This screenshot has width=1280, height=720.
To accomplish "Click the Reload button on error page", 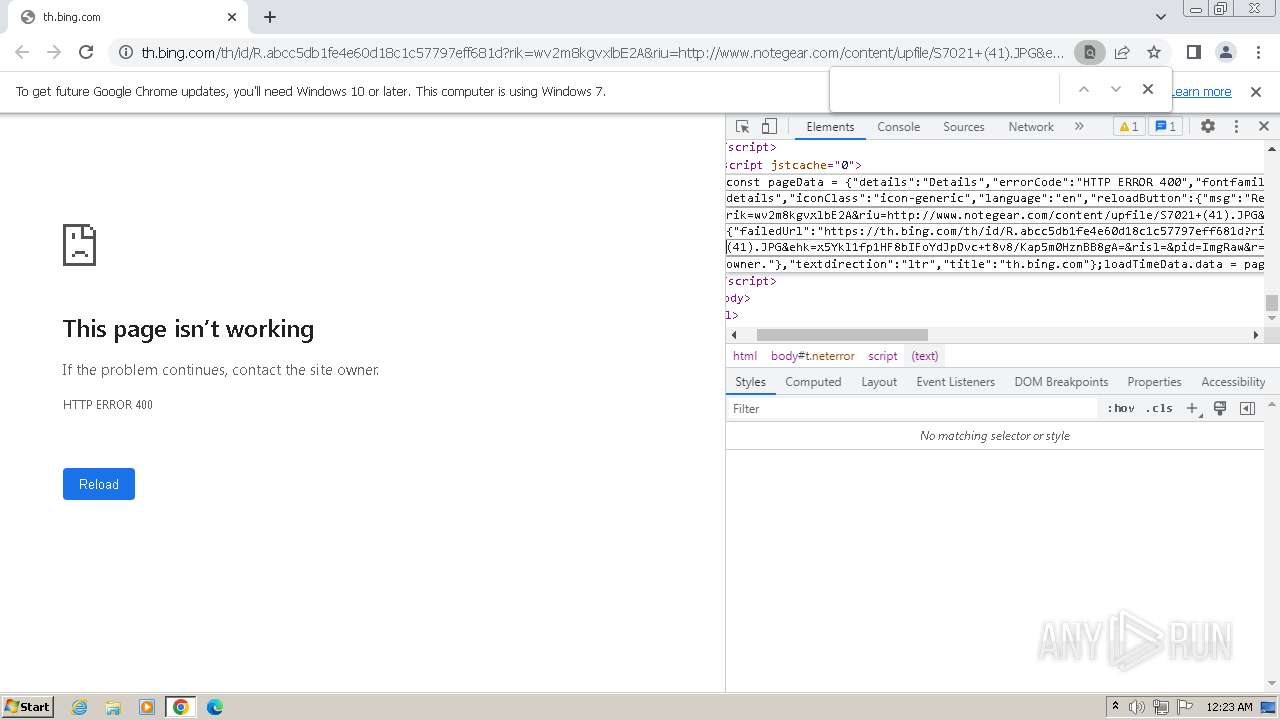I will point(99,484).
